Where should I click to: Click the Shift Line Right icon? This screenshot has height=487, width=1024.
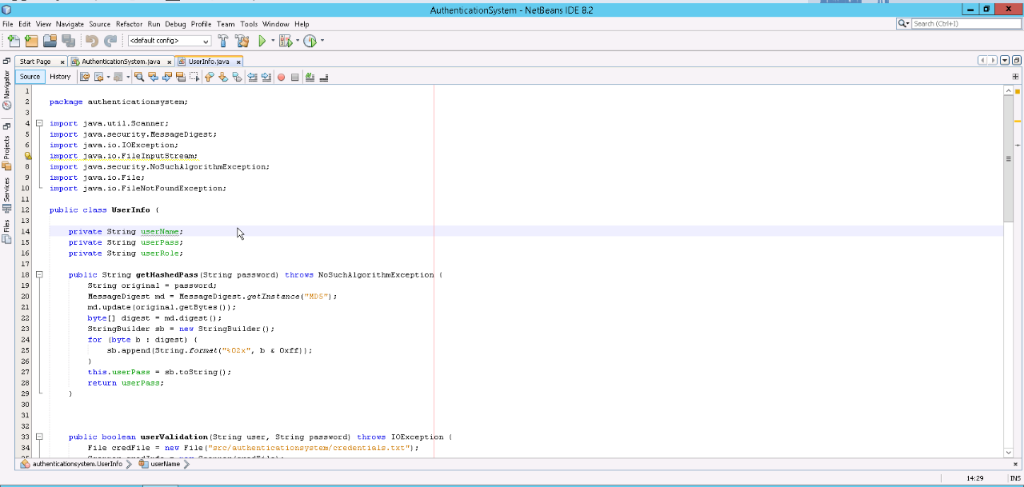pyautogui.click(x=266, y=77)
